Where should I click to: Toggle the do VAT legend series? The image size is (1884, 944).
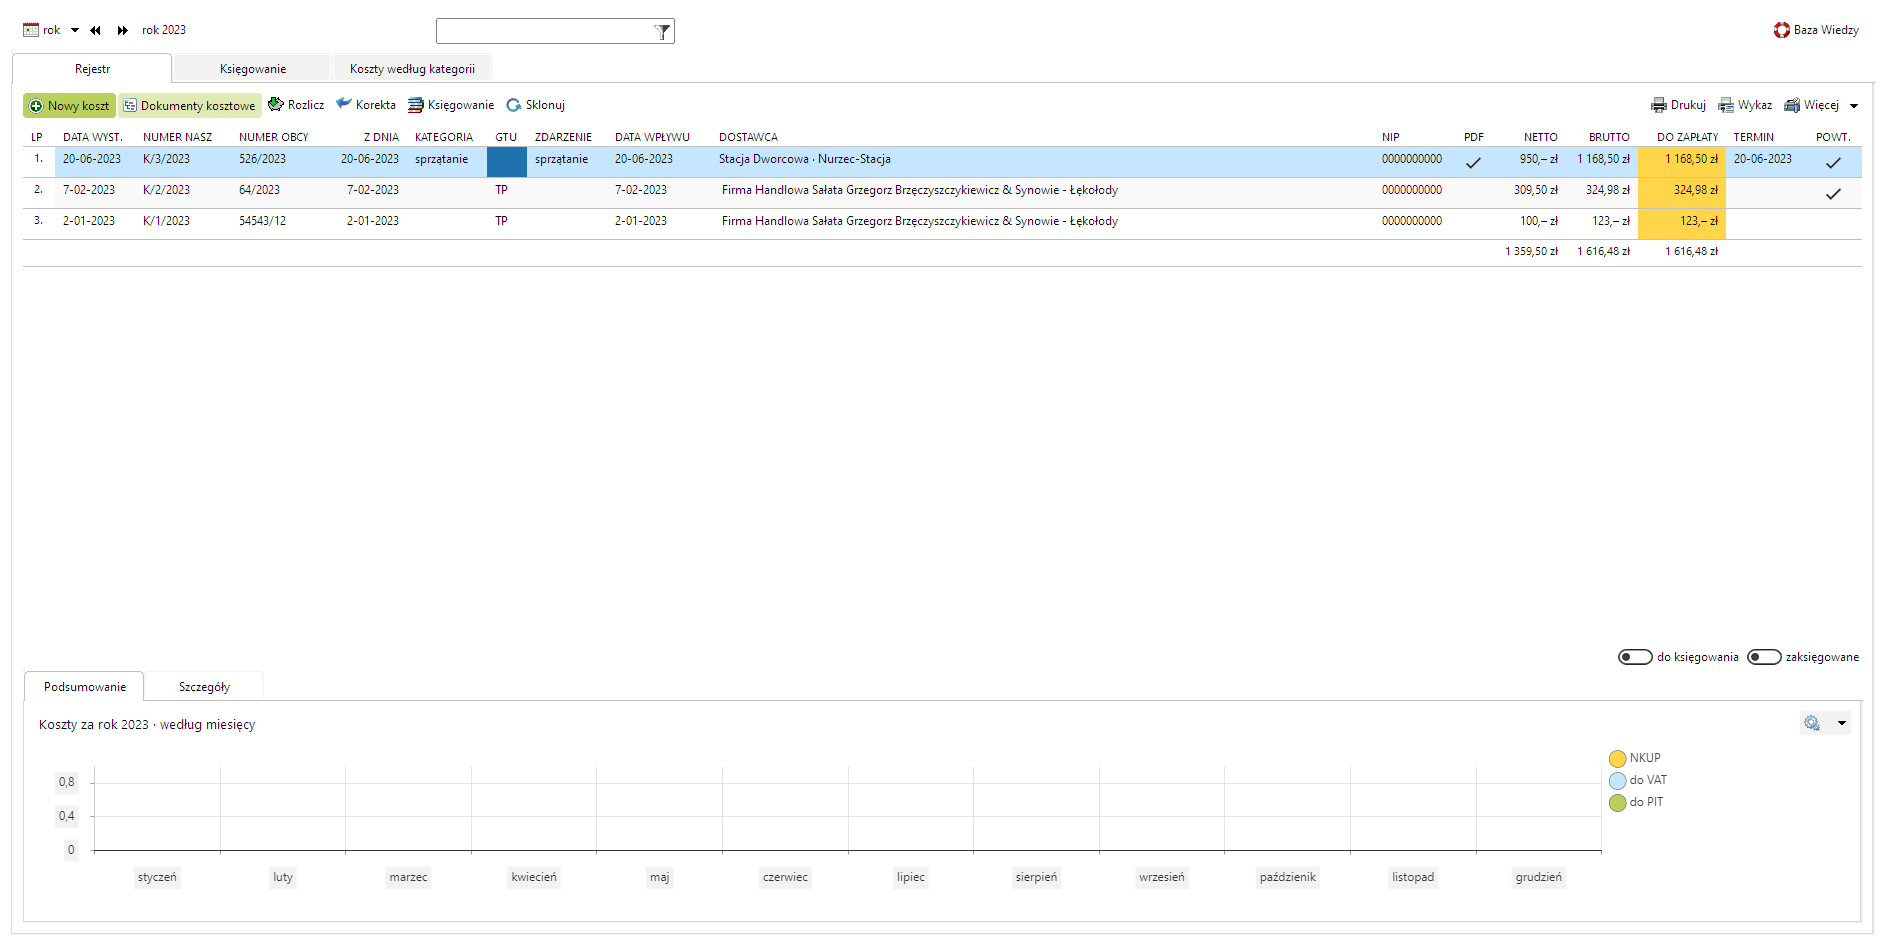(x=1638, y=780)
